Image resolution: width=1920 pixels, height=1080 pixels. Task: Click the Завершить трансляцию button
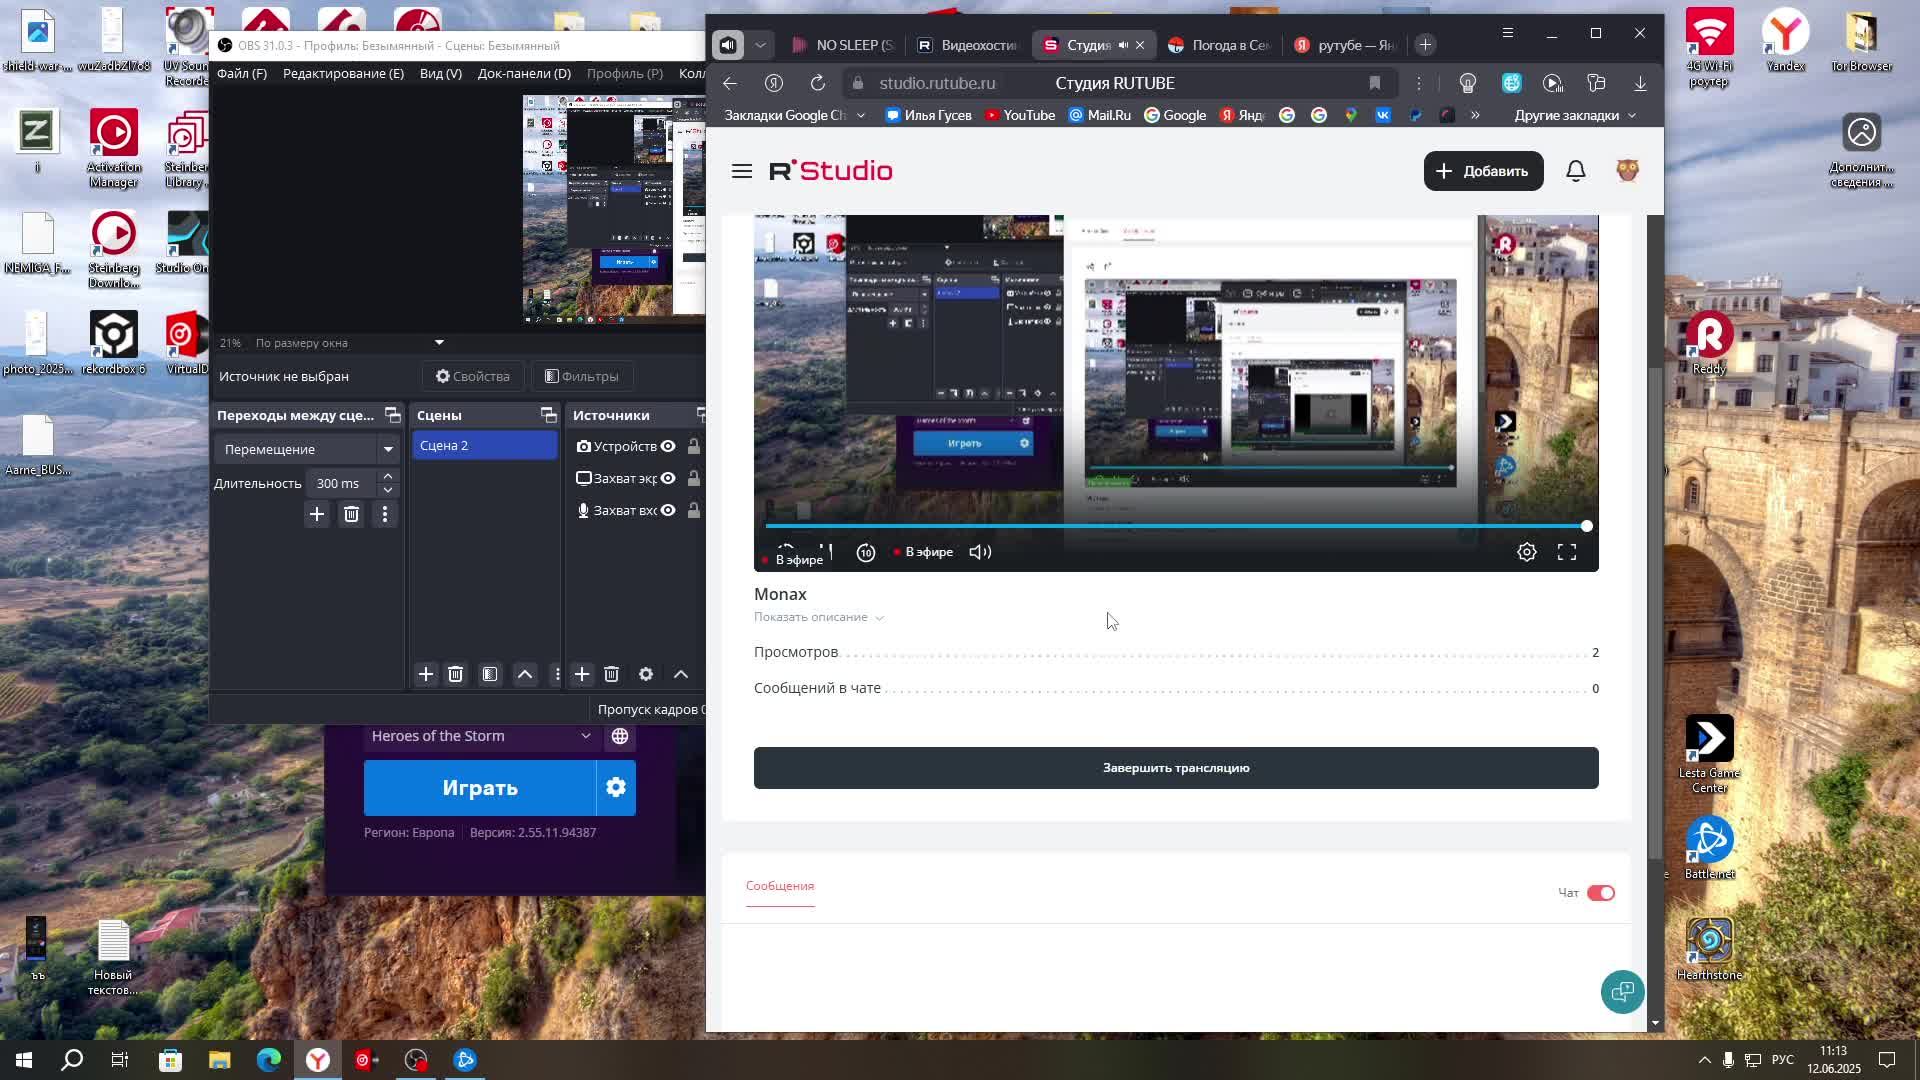[x=1175, y=768]
